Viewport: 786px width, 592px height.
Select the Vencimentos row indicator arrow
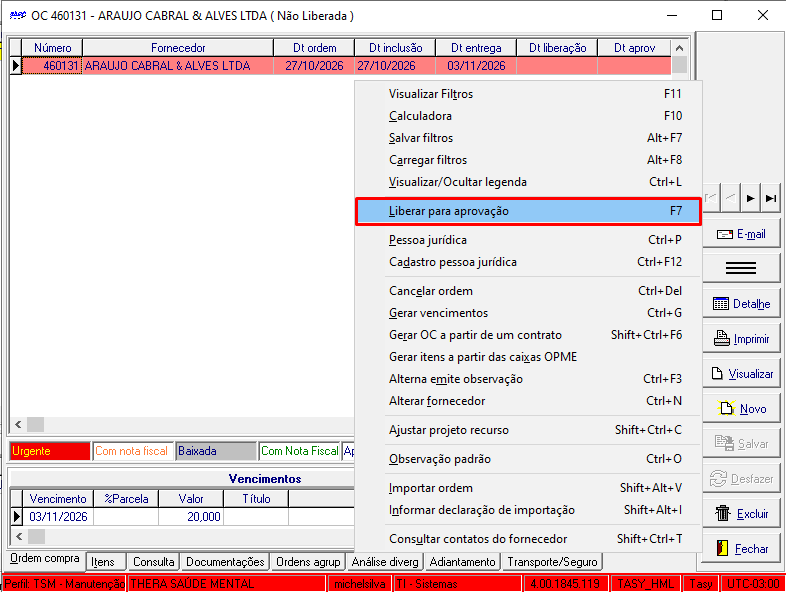[17, 516]
